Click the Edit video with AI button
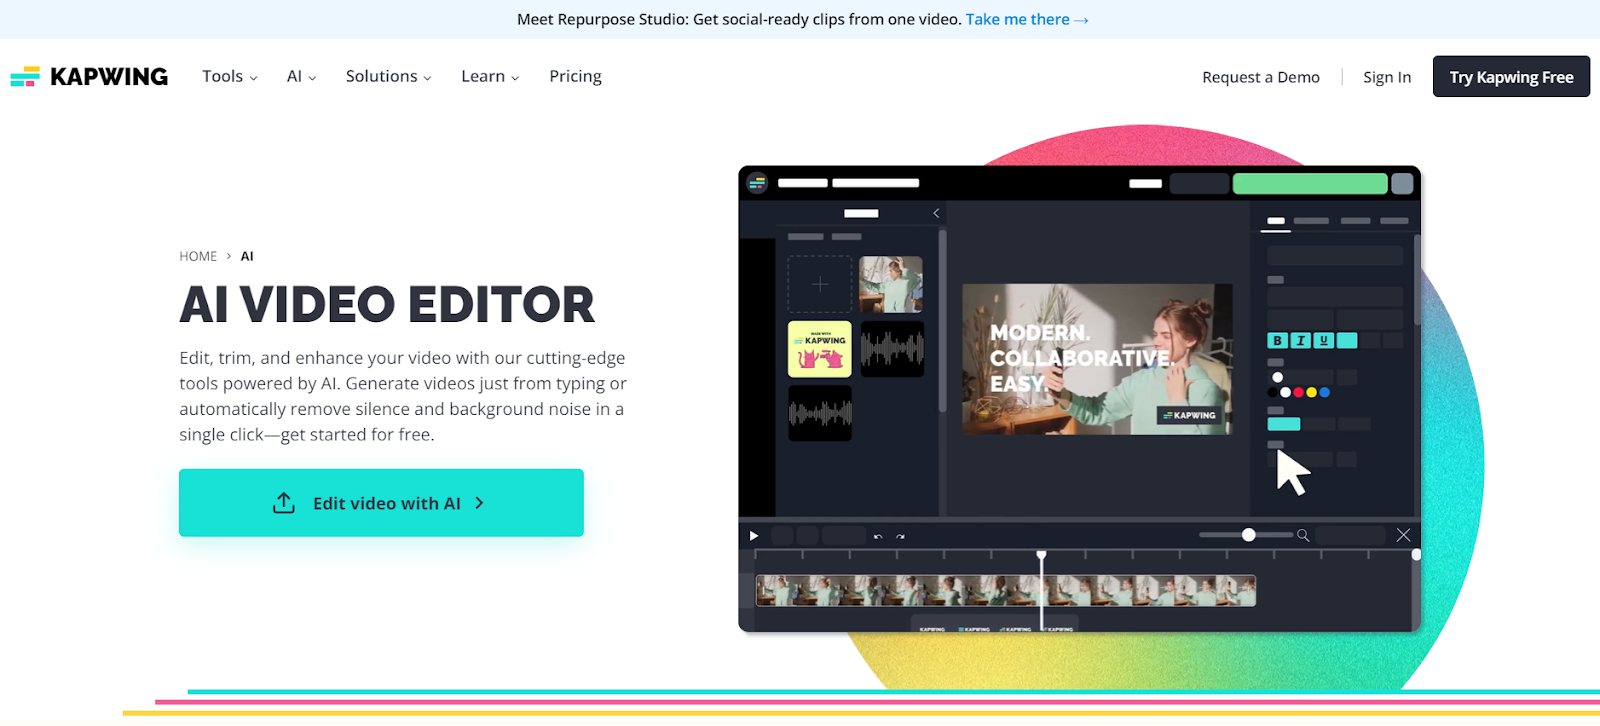Image resolution: width=1600 pixels, height=726 pixels. 381,503
